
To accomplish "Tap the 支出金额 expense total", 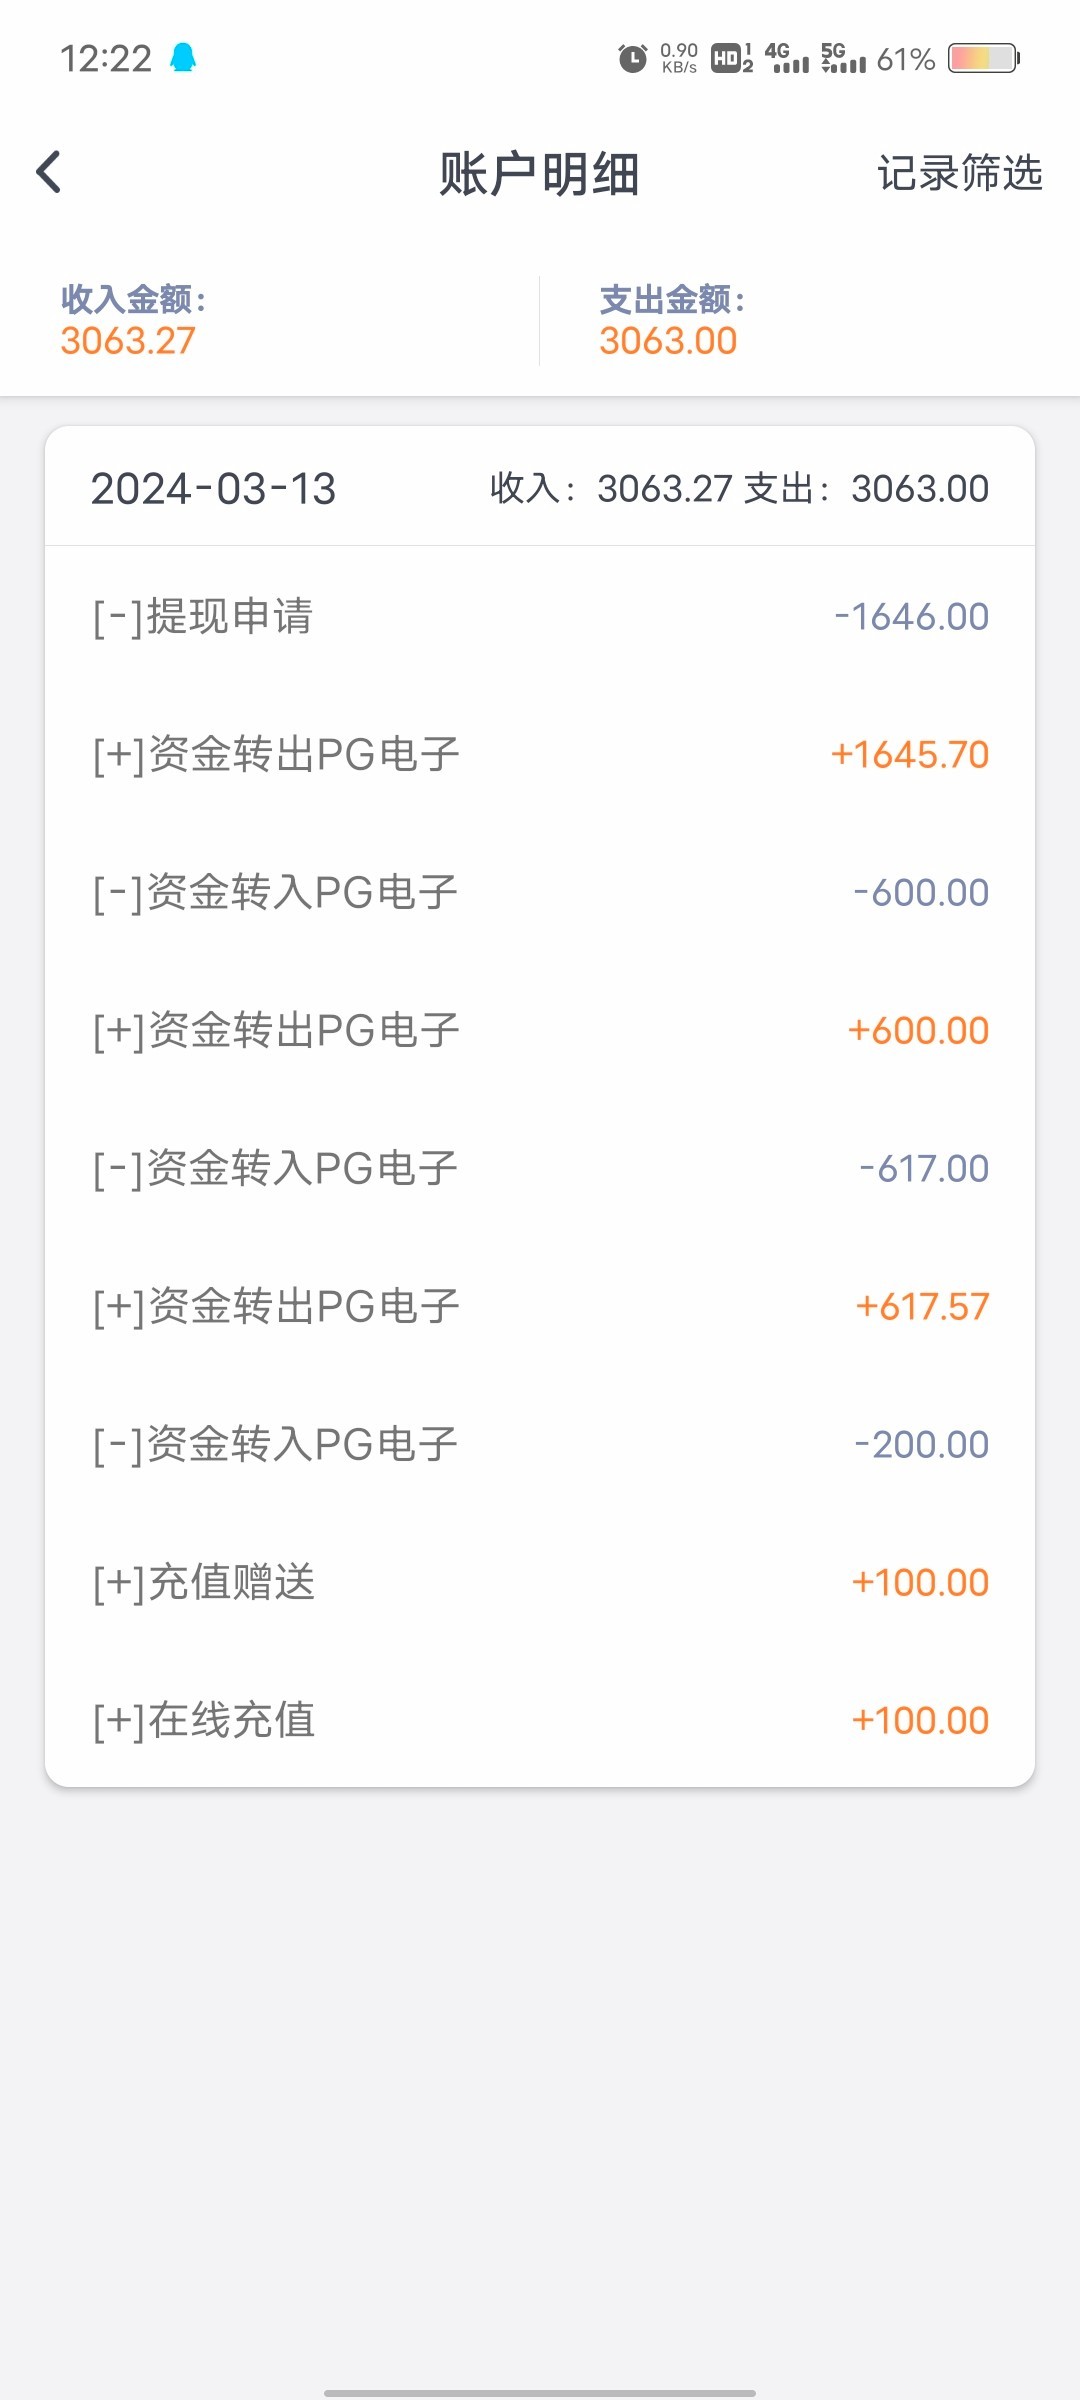I will (x=670, y=321).
